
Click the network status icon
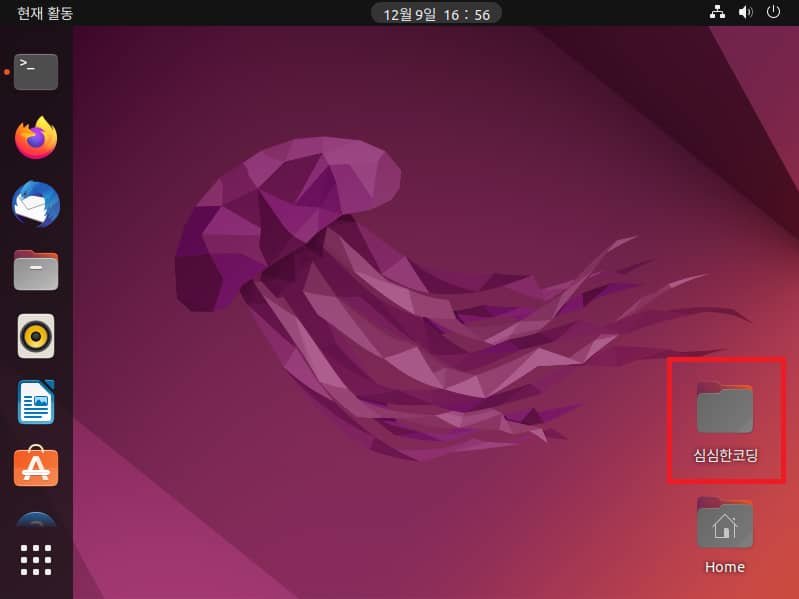click(717, 12)
